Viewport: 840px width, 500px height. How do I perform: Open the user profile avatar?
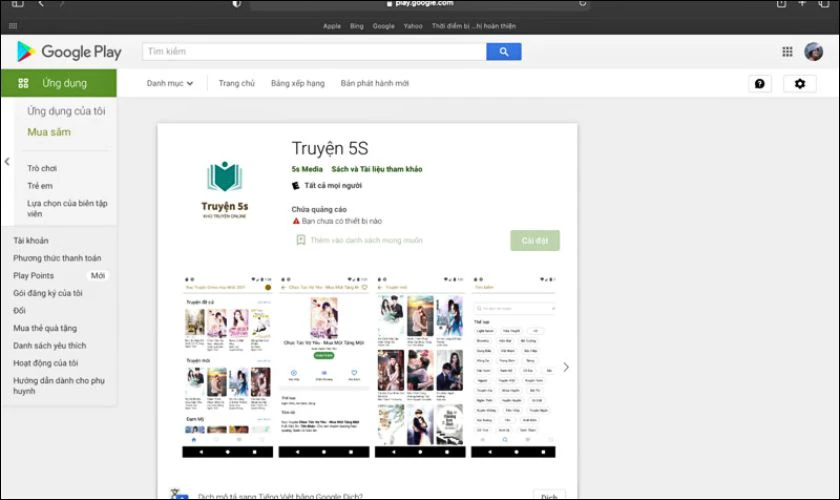tap(813, 51)
